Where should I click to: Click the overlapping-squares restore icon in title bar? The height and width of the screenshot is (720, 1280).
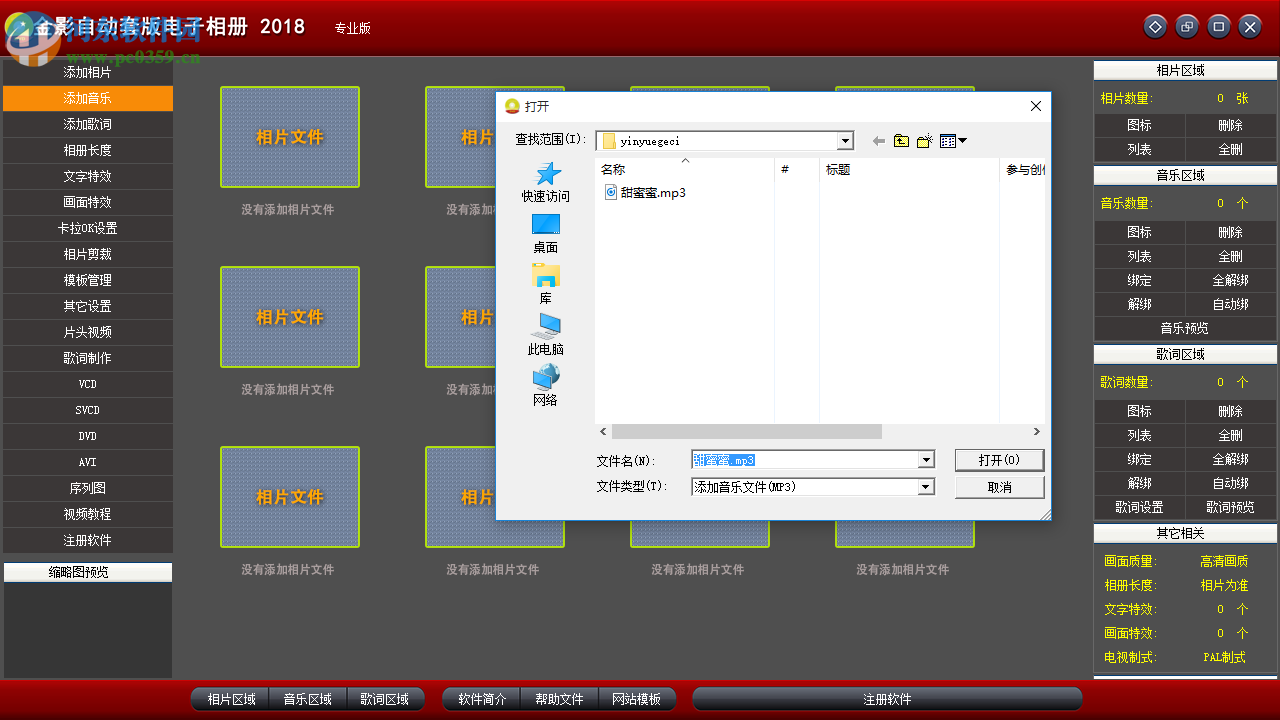(1187, 27)
